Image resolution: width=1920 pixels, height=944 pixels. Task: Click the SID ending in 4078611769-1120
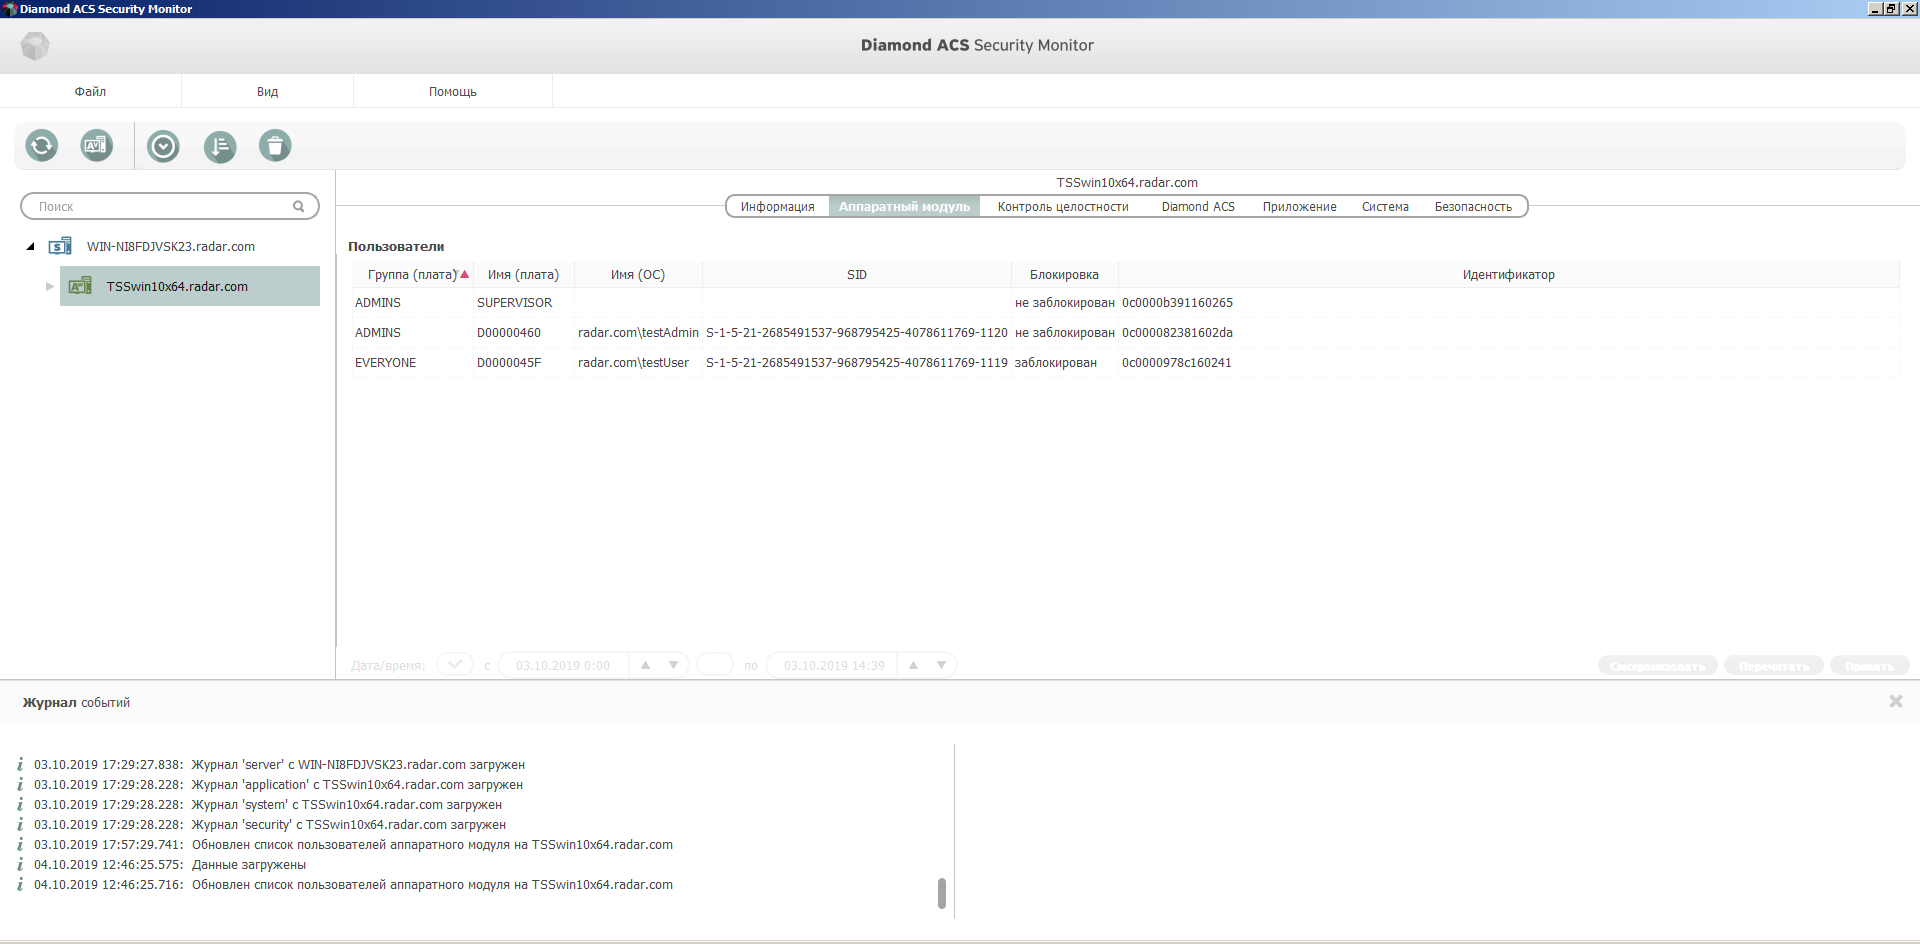[x=857, y=333]
